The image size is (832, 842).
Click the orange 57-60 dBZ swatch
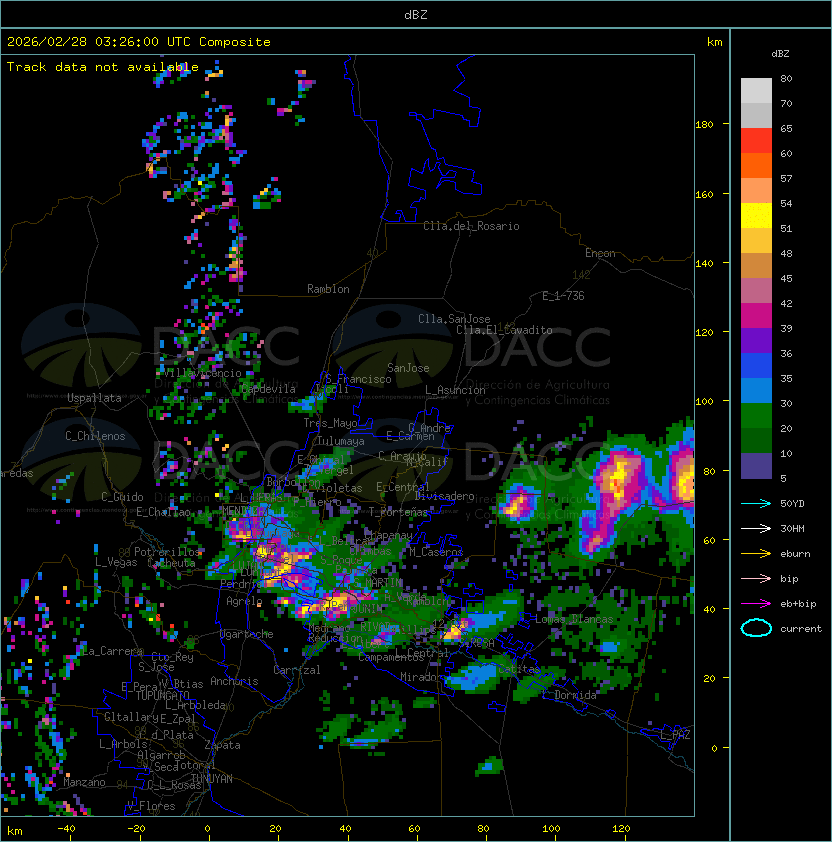pos(756,165)
